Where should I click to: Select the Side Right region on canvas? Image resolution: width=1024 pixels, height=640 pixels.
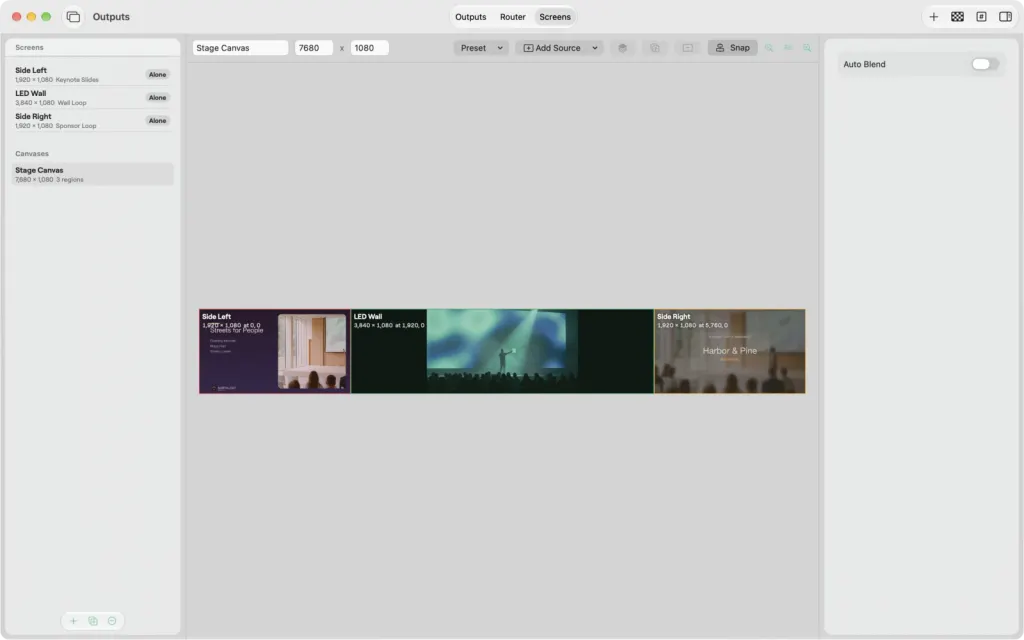pyautogui.click(x=729, y=351)
